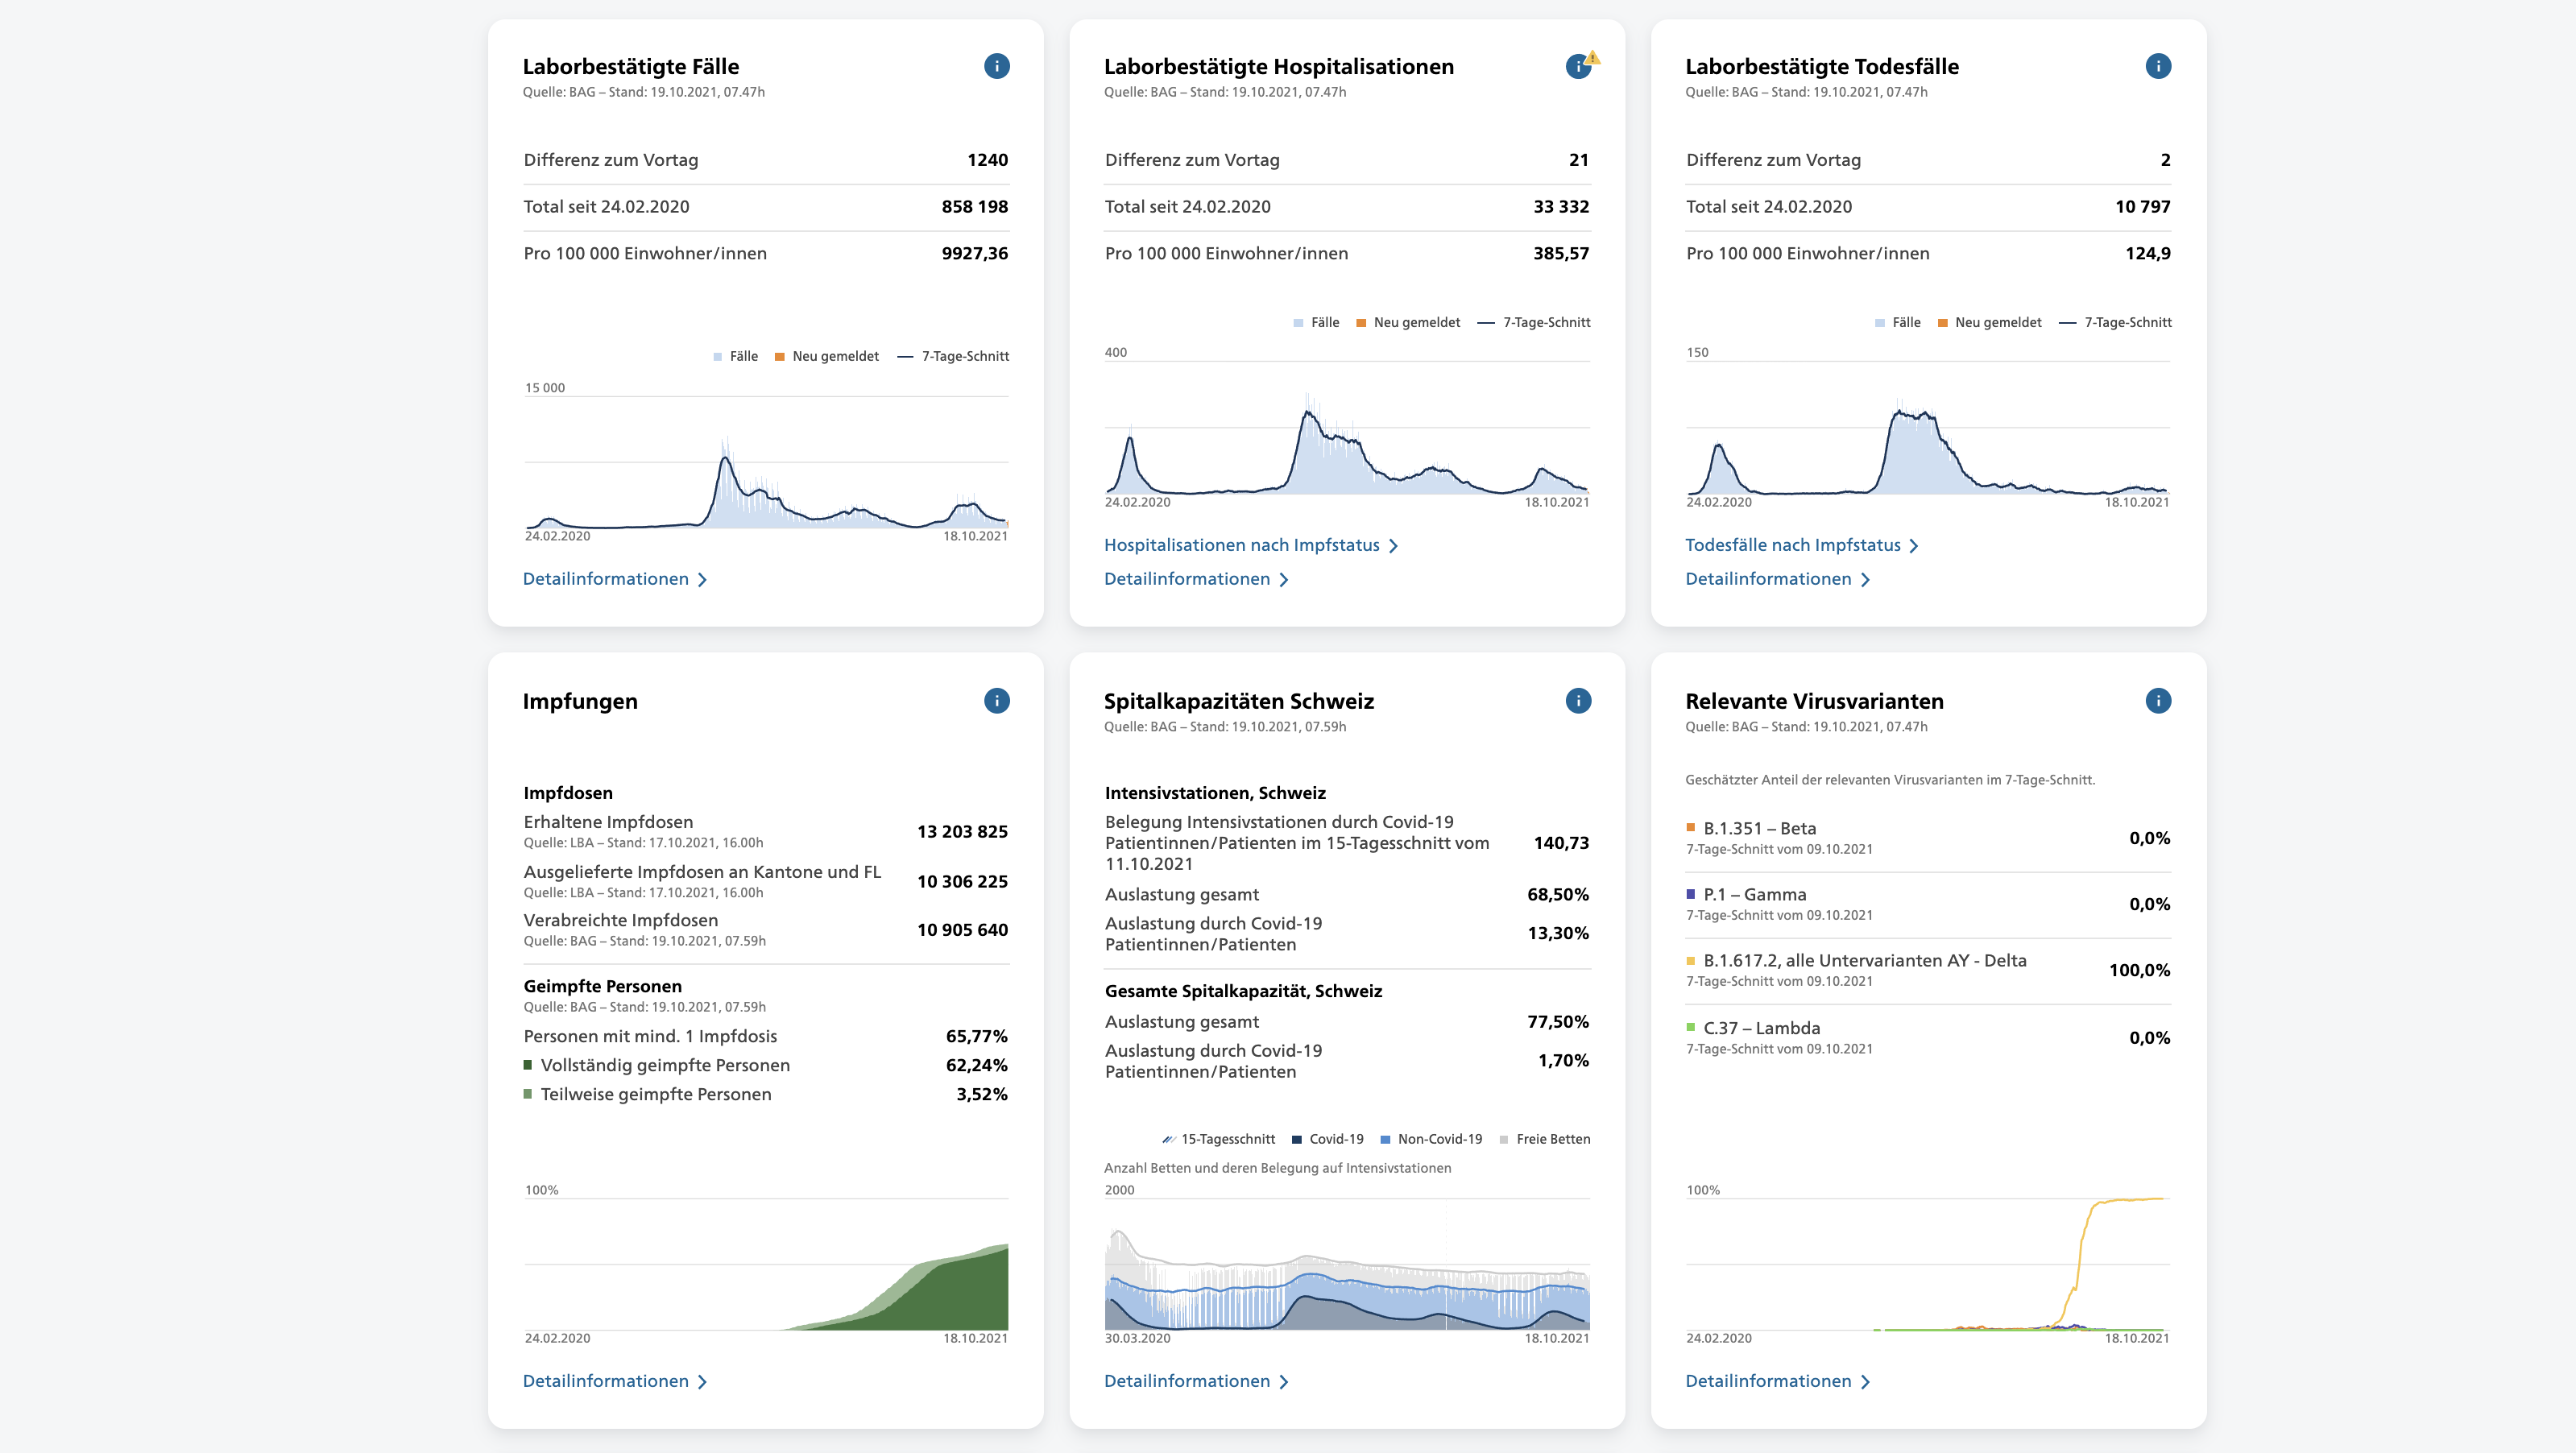Click info icon on Laborbestätigte Fälle card
This screenshot has width=2576, height=1453.
pyautogui.click(x=996, y=66)
